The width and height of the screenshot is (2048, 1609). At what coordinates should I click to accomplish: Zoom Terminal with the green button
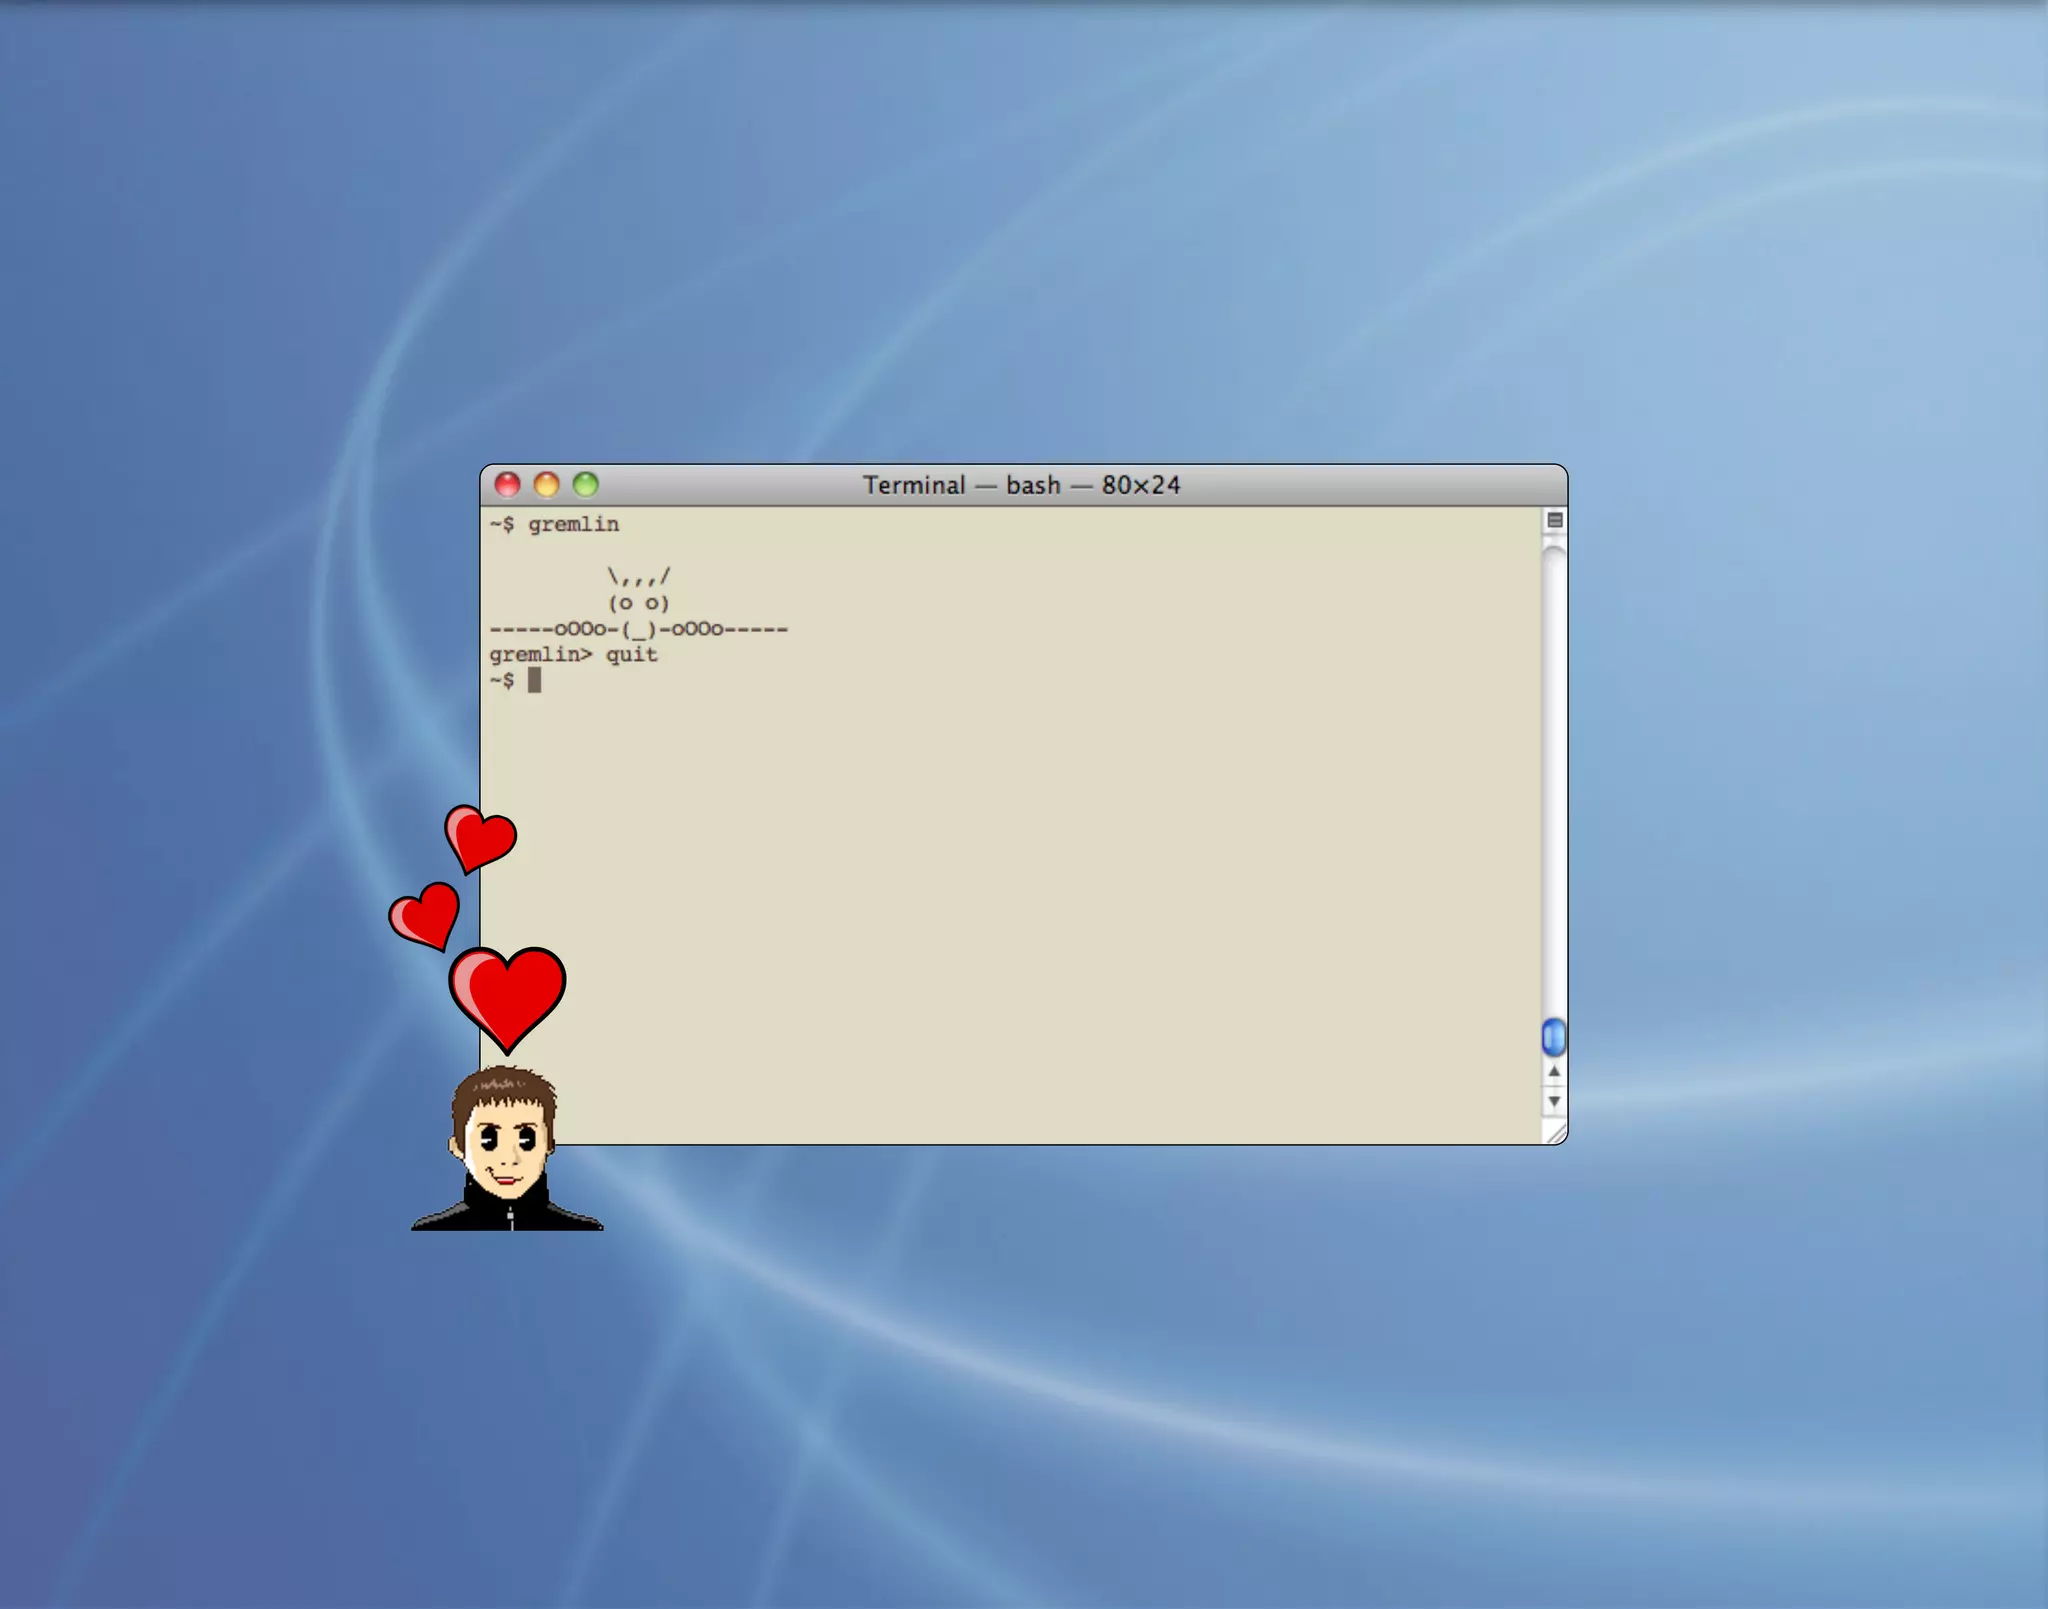585,485
